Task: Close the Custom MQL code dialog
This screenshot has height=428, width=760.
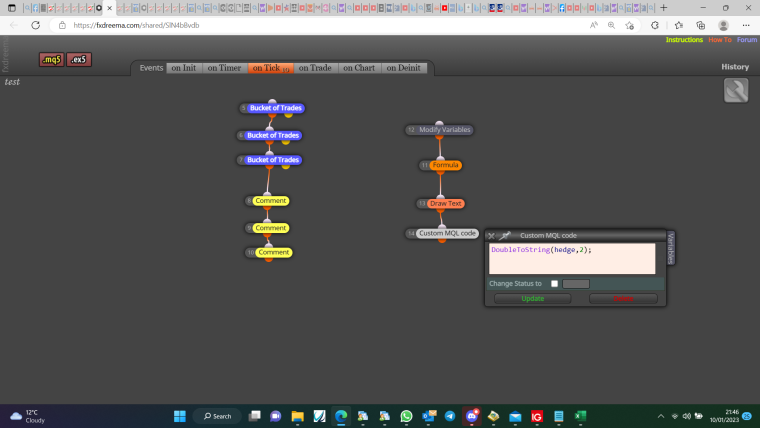Action: click(491, 236)
